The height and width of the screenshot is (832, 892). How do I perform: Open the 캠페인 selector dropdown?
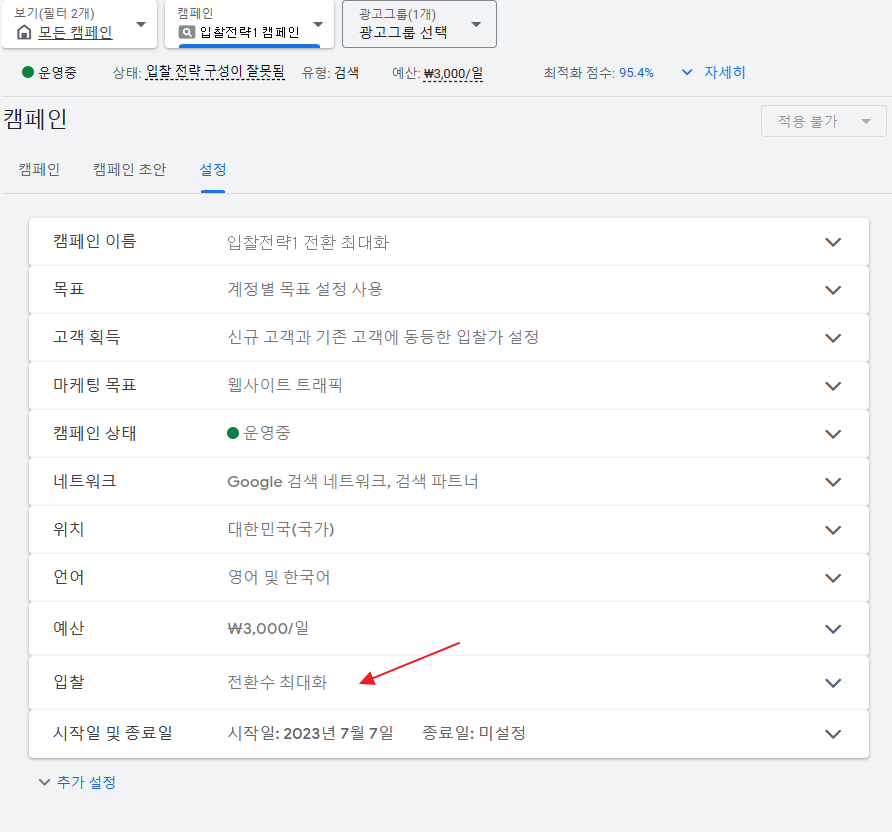[318, 24]
